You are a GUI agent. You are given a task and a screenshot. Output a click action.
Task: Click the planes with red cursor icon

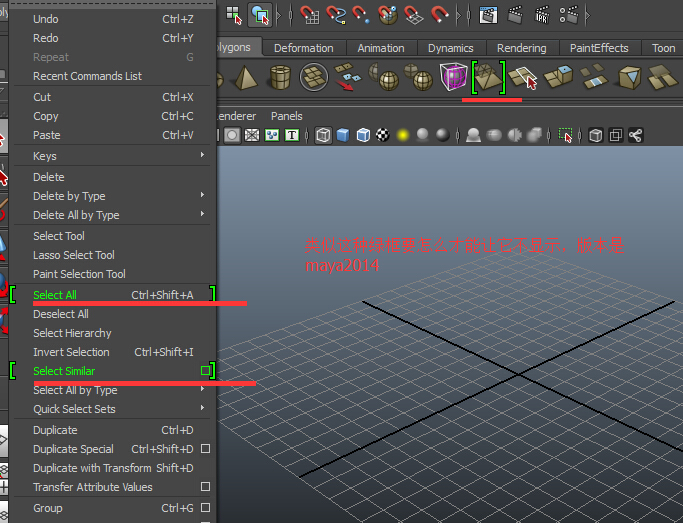[523, 78]
